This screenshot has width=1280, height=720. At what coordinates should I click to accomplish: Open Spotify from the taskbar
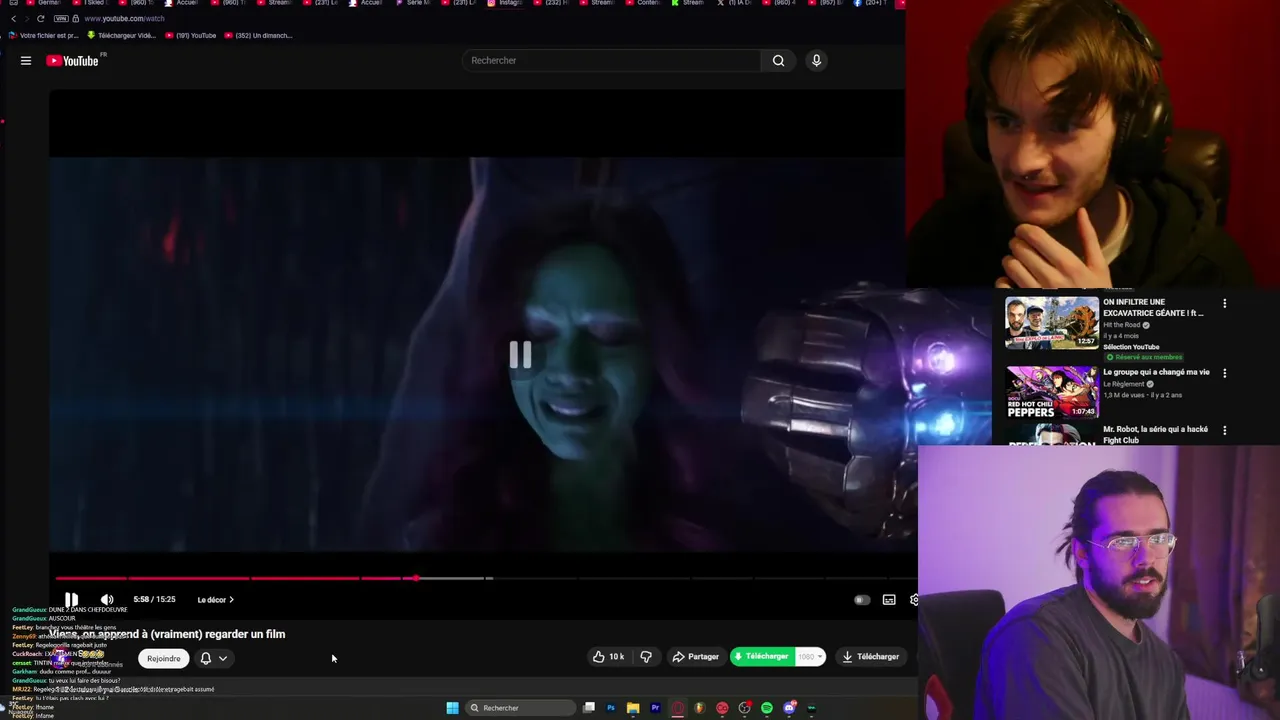[x=767, y=708]
